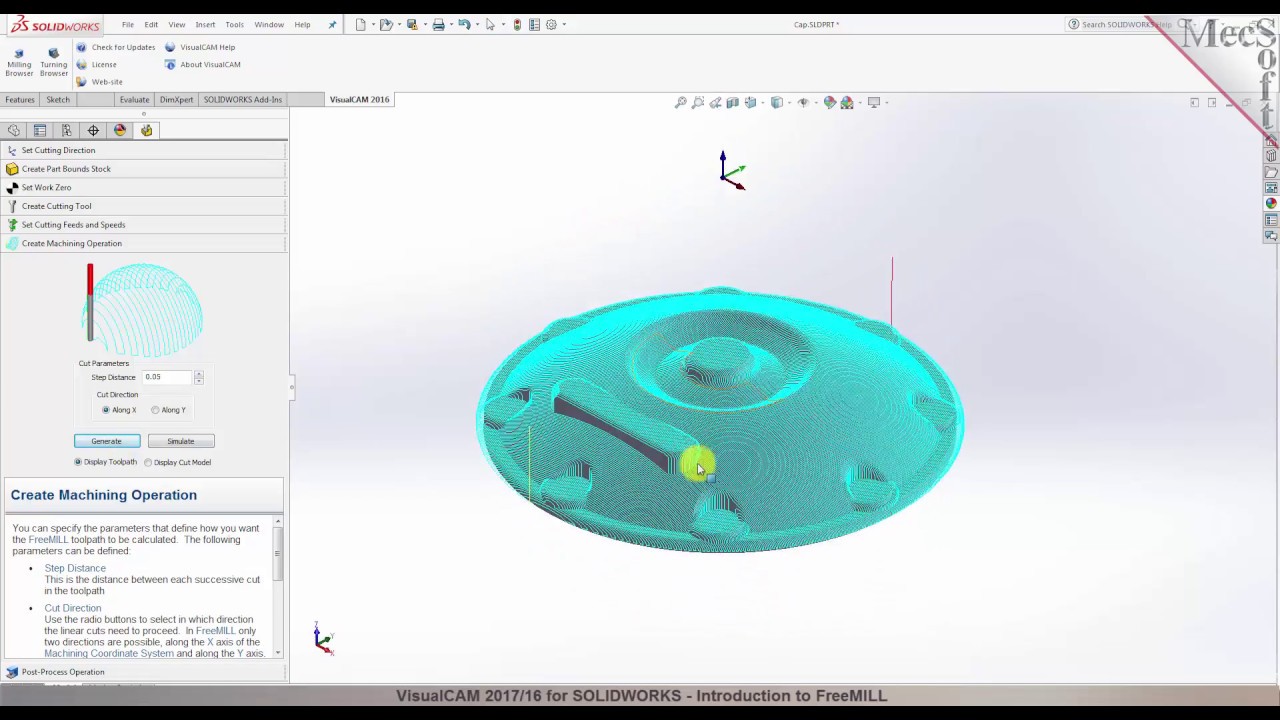Click Check for Updates
This screenshot has width=1280, height=720.
(115, 47)
